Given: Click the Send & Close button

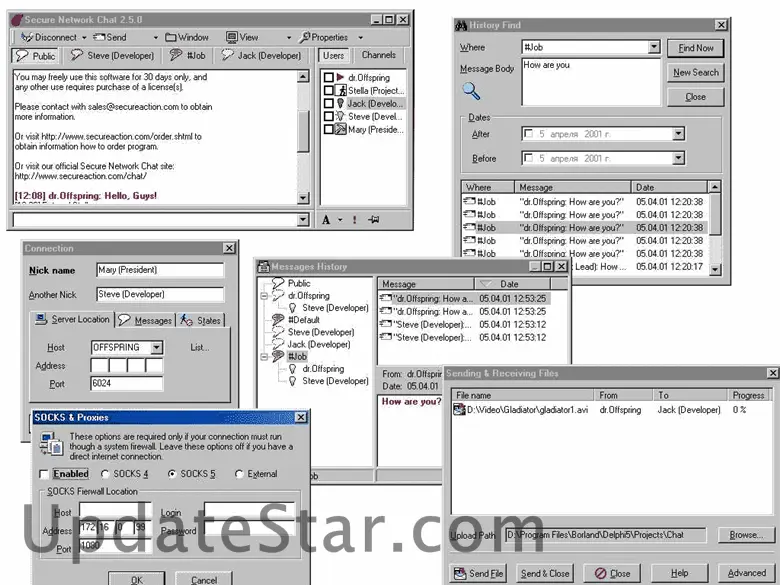Looking at the screenshot, I should click(545, 574).
